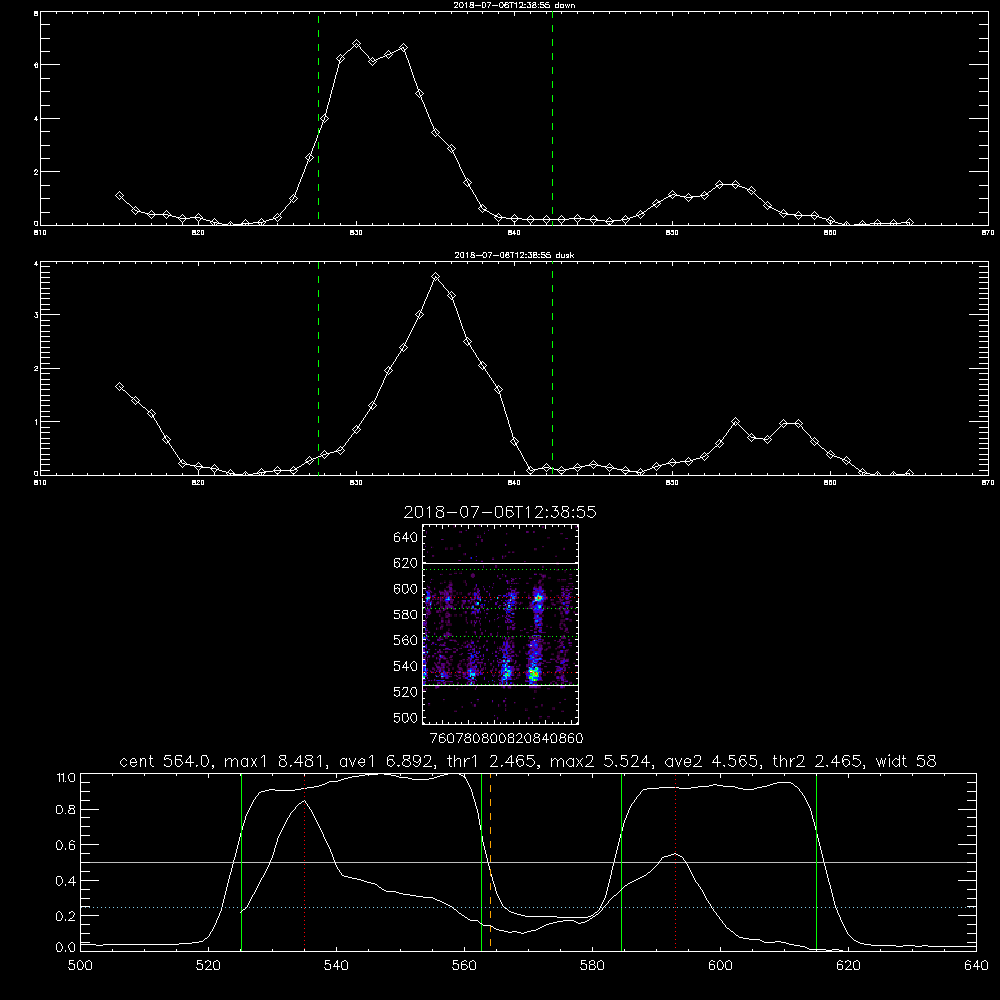Click x-axis label 500 of bottom plot
Viewport: 1000px width, 1000px height.
(80, 966)
